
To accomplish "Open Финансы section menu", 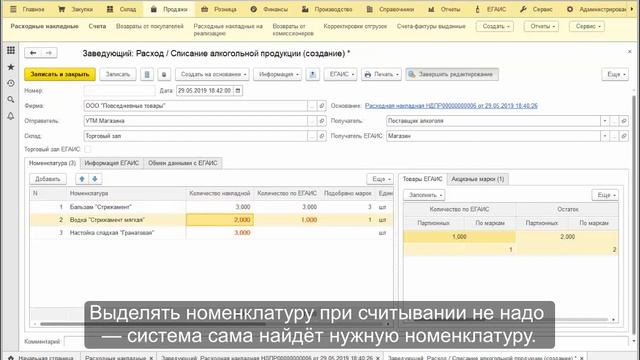I will (x=269, y=9).
